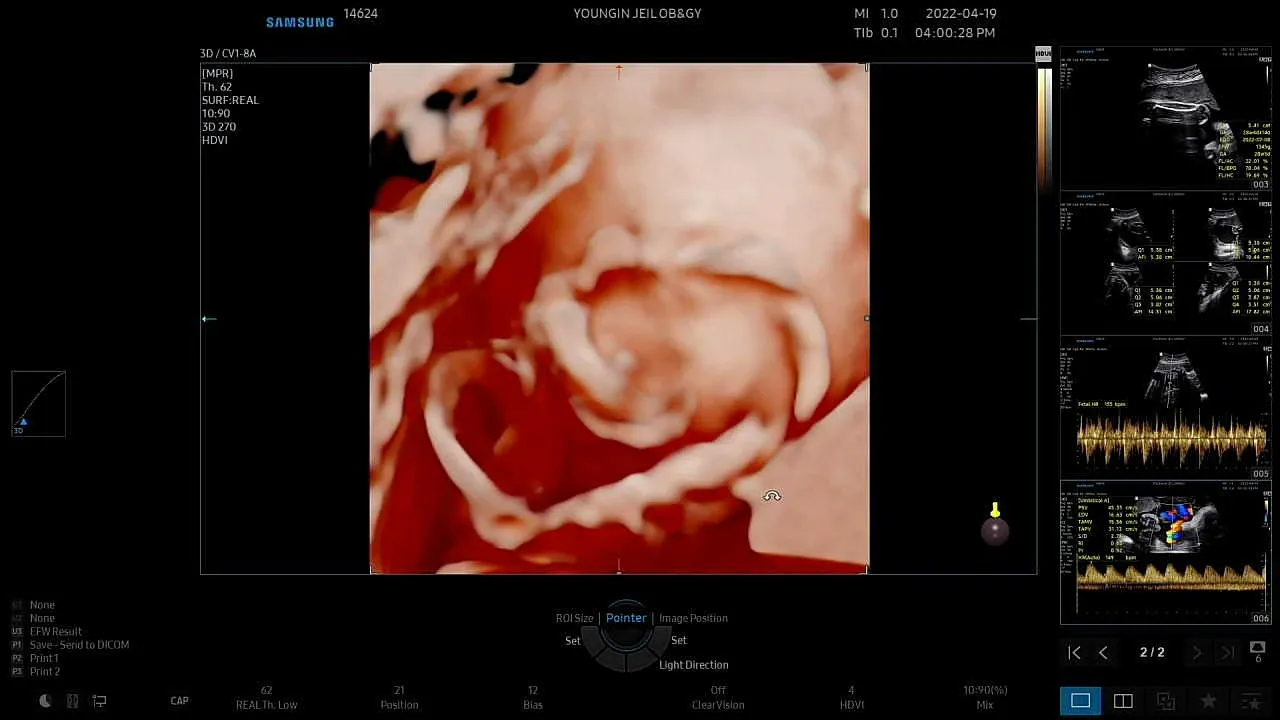This screenshot has height=720, width=1280.
Task: Go to next thumbnail page
Action: (1197, 652)
